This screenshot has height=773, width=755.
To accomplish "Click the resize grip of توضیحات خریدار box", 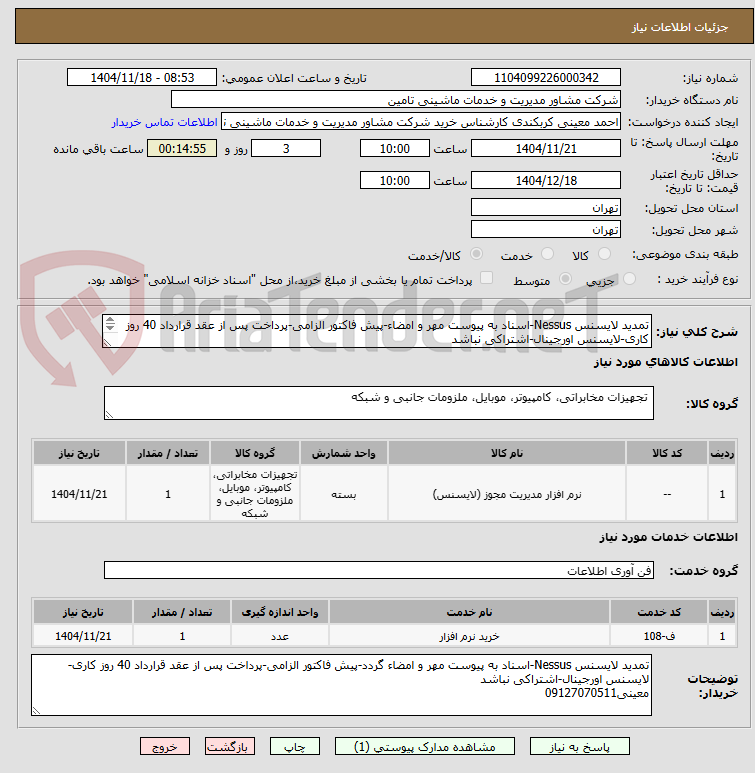I will coord(36,710).
